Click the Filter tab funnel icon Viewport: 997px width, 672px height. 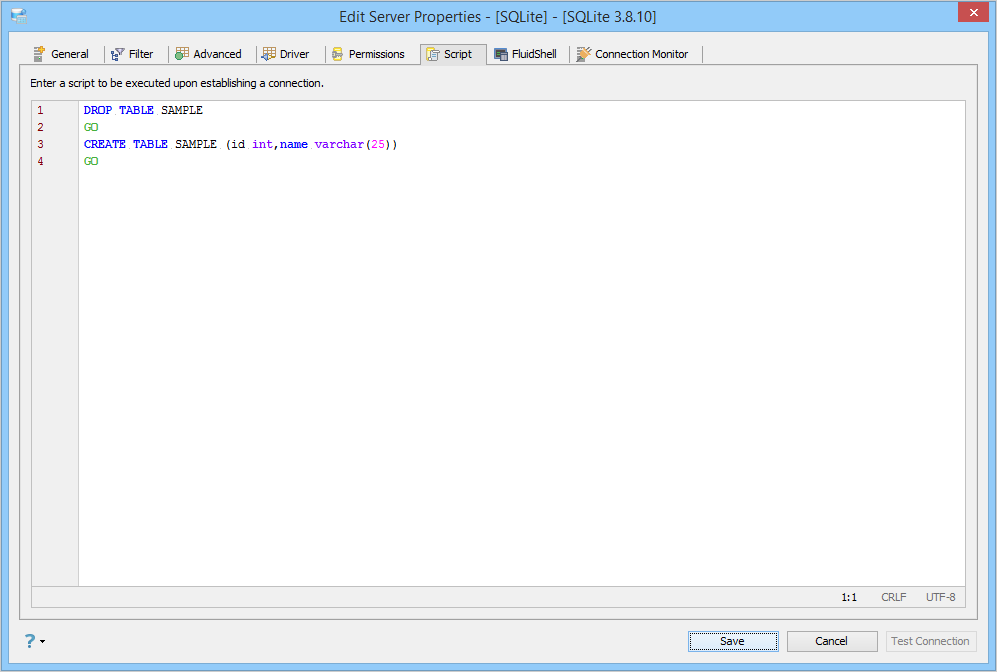pos(118,55)
